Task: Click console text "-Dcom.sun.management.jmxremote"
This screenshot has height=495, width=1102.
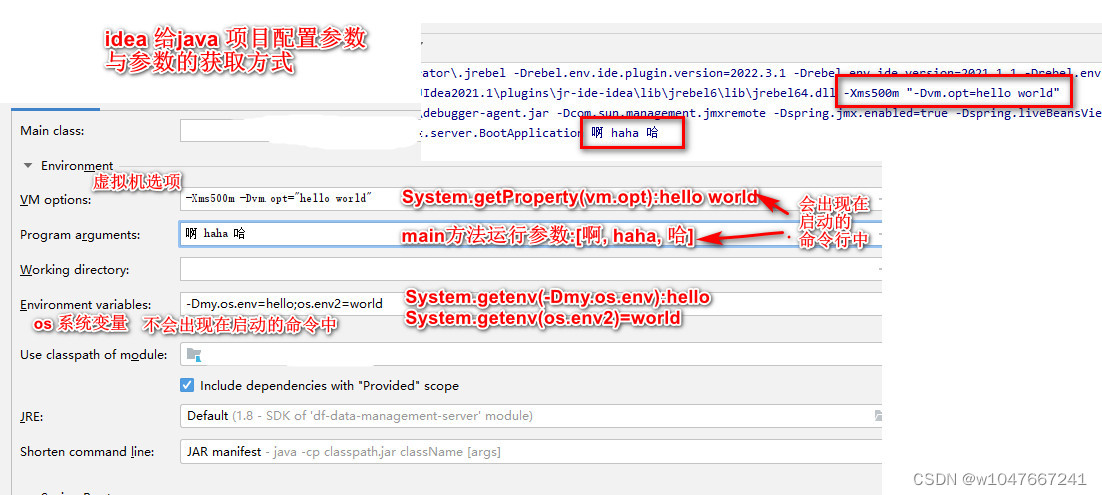Action: click(660, 112)
